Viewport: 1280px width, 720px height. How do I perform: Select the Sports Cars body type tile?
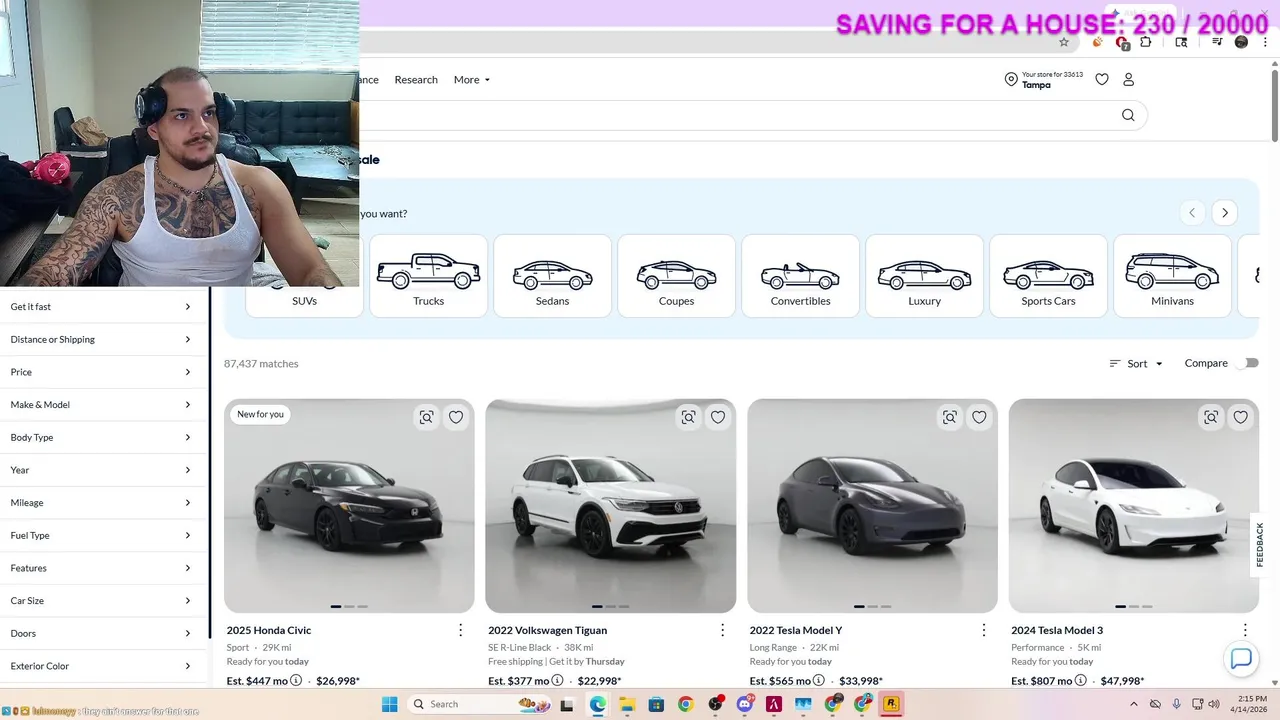click(x=1048, y=276)
